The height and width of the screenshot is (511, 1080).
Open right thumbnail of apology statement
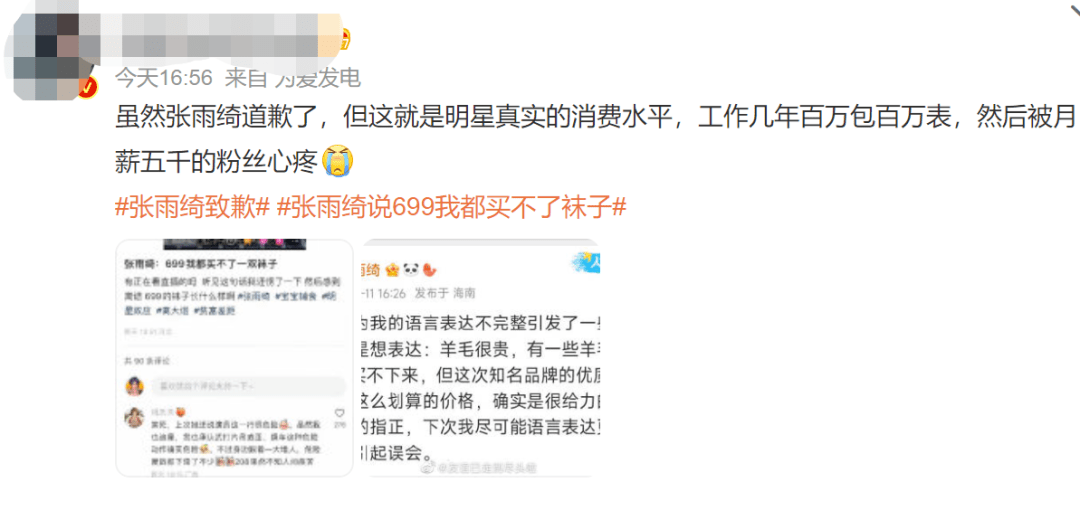[480, 358]
